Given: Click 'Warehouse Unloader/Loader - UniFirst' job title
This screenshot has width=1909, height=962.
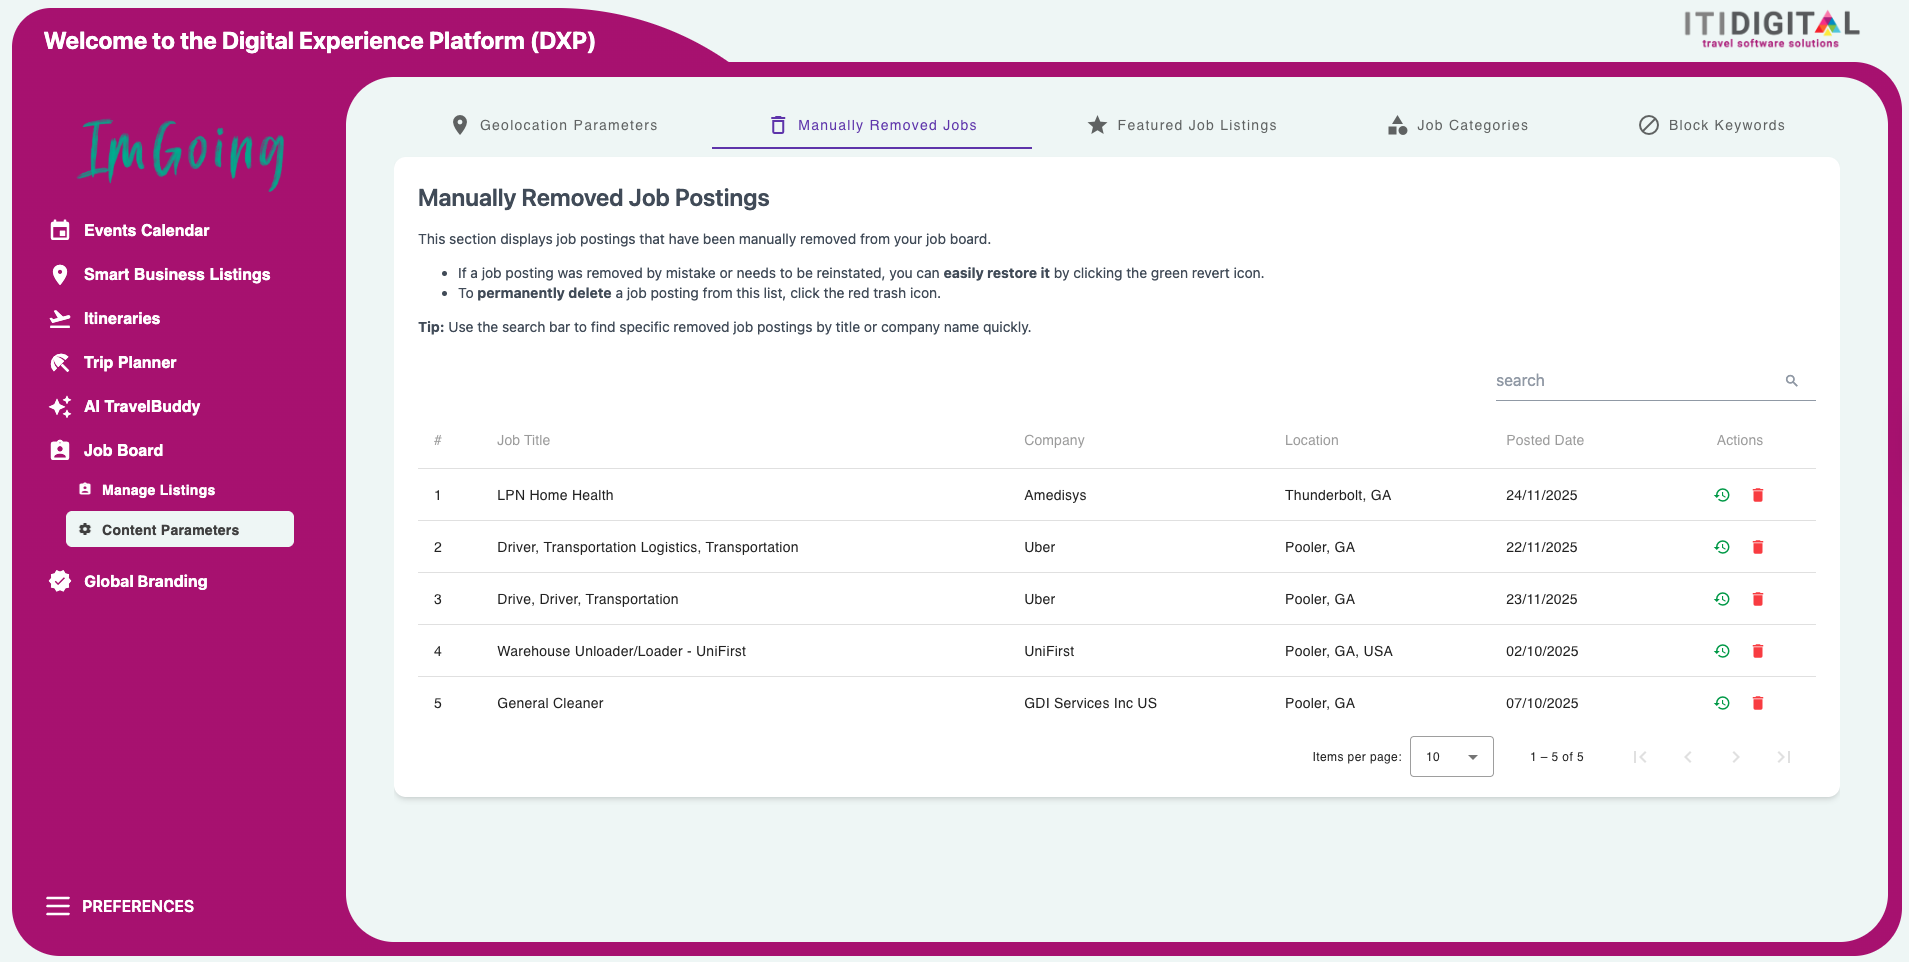Looking at the screenshot, I should click(621, 651).
